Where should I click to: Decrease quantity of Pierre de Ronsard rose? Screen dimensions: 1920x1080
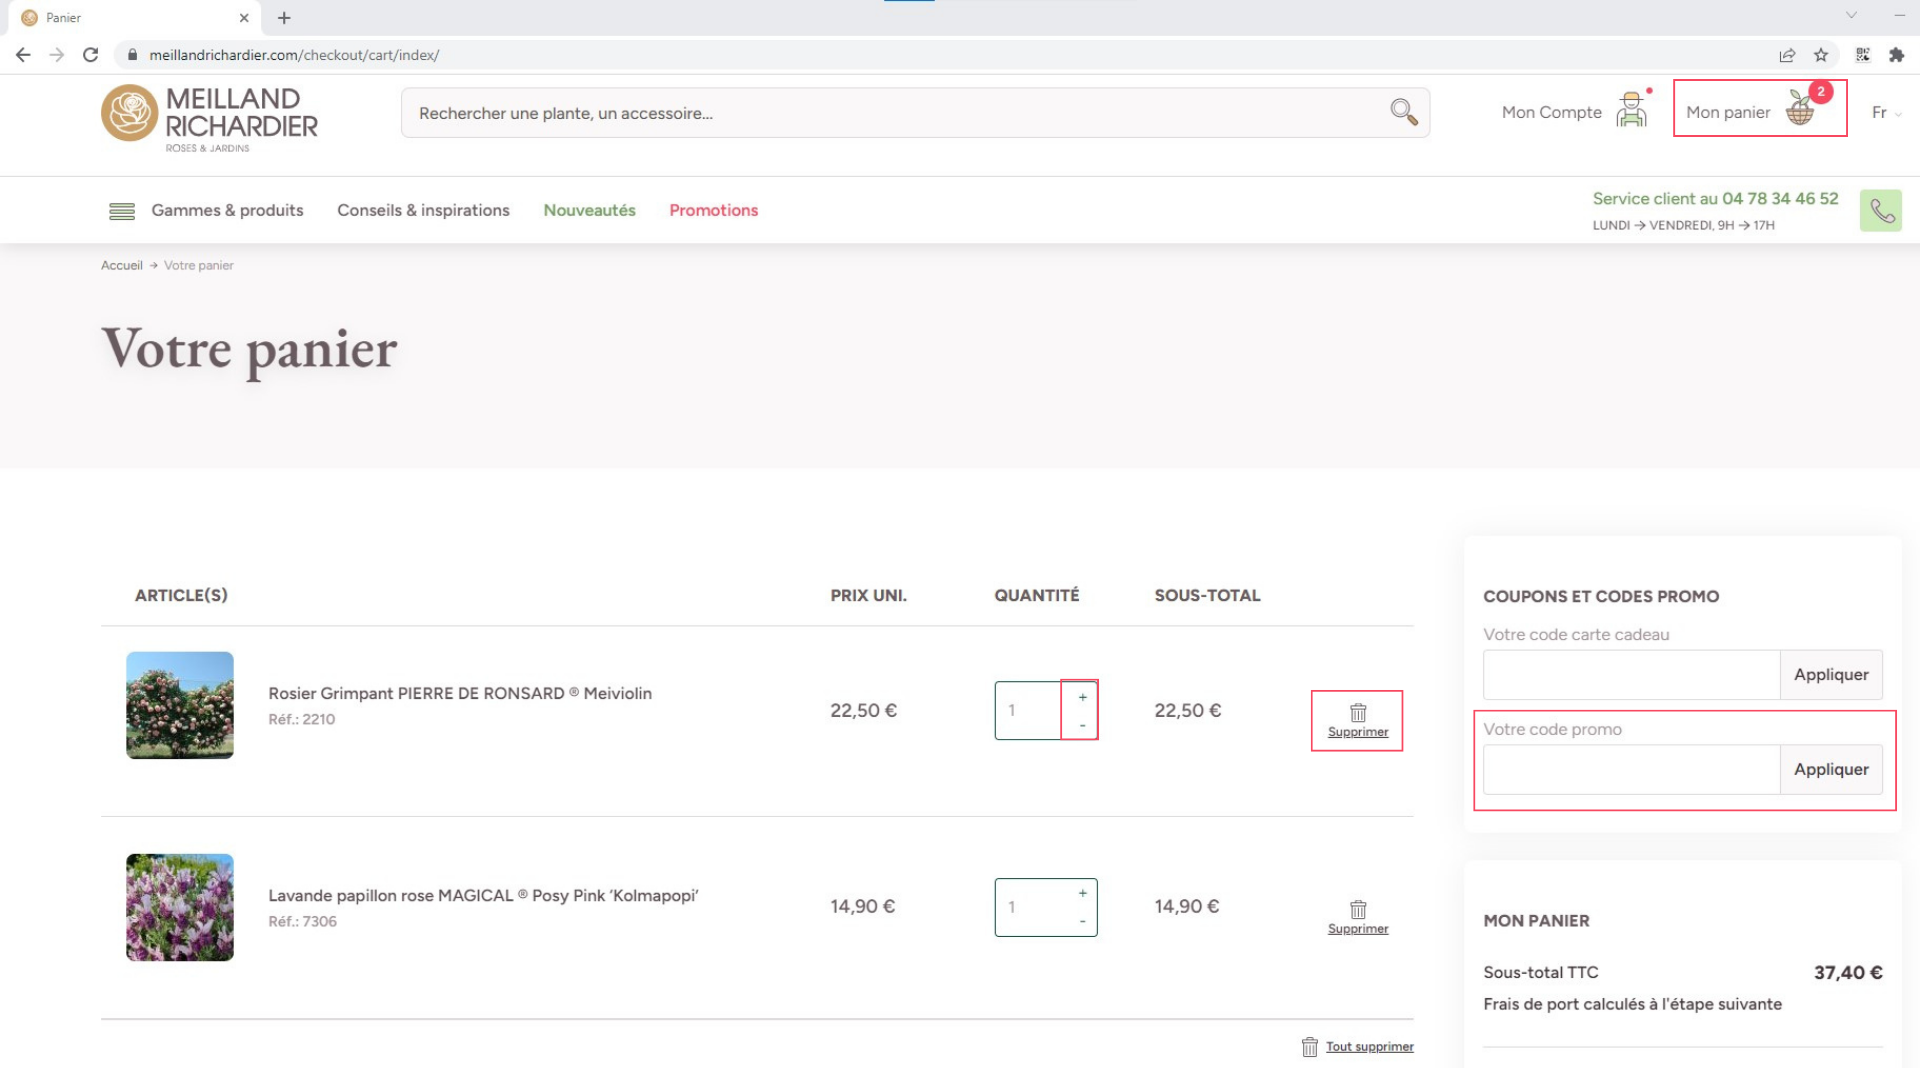[1082, 725]
